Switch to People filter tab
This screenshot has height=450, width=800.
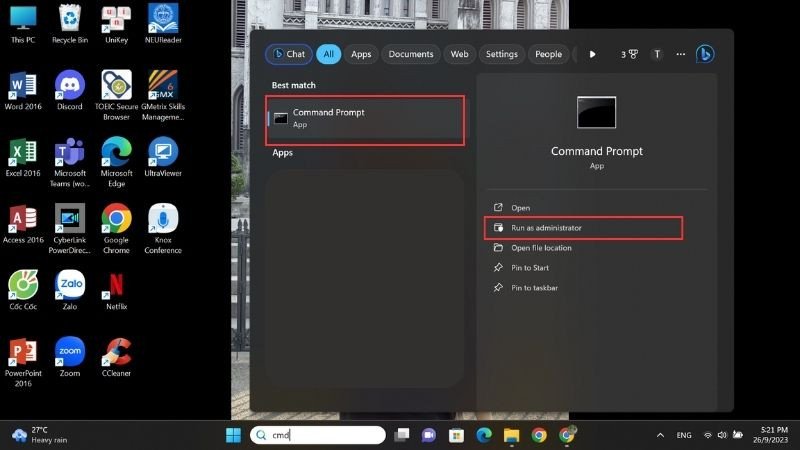pyautogui.click(x=548, y=54)
